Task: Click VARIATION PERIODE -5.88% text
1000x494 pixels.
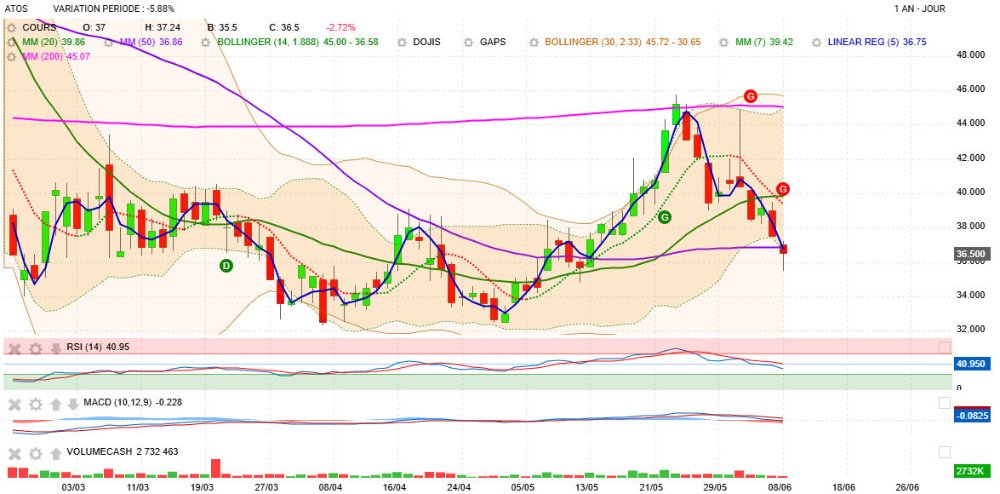Action: tap(114, 9)
